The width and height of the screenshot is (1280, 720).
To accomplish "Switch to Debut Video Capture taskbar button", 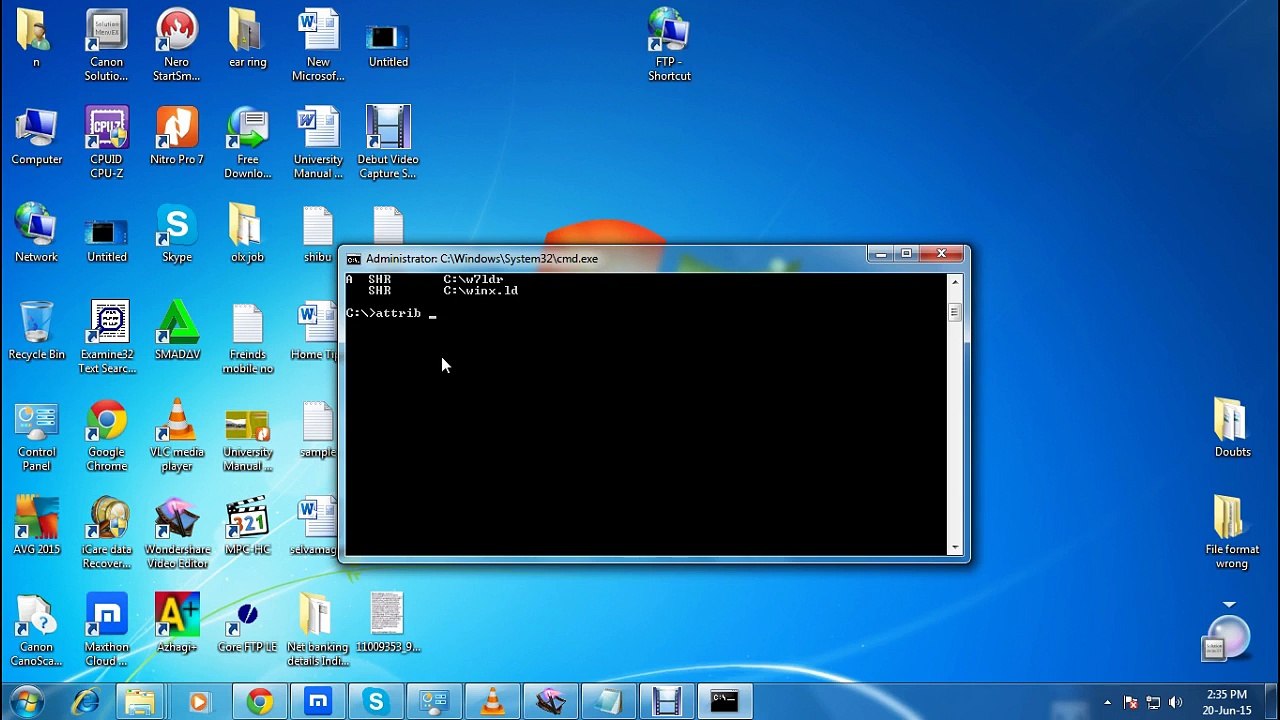I will (666, 702).
